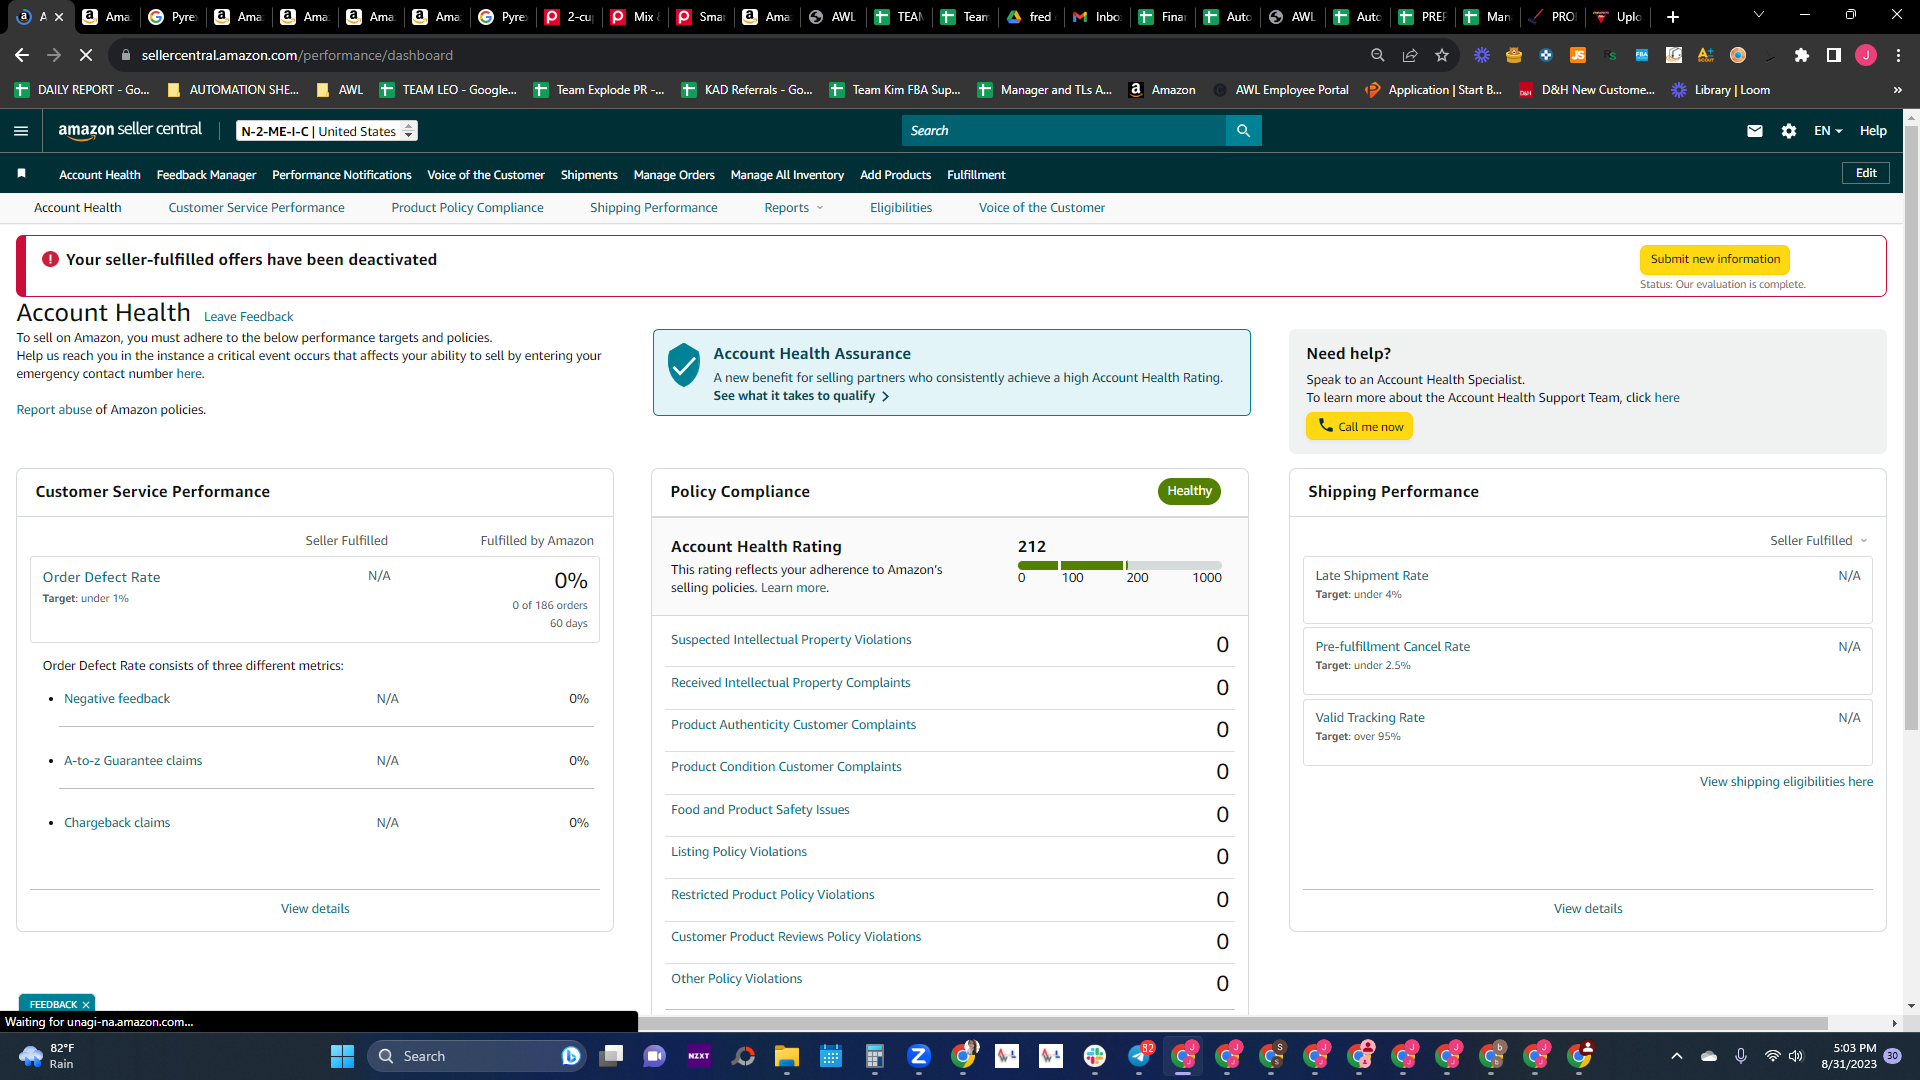Image resolution: width=1920 pixels, height=1080 pixels.
Task: Open the Chrome tab search dropdown arrow
Action: coord(1759,16)
